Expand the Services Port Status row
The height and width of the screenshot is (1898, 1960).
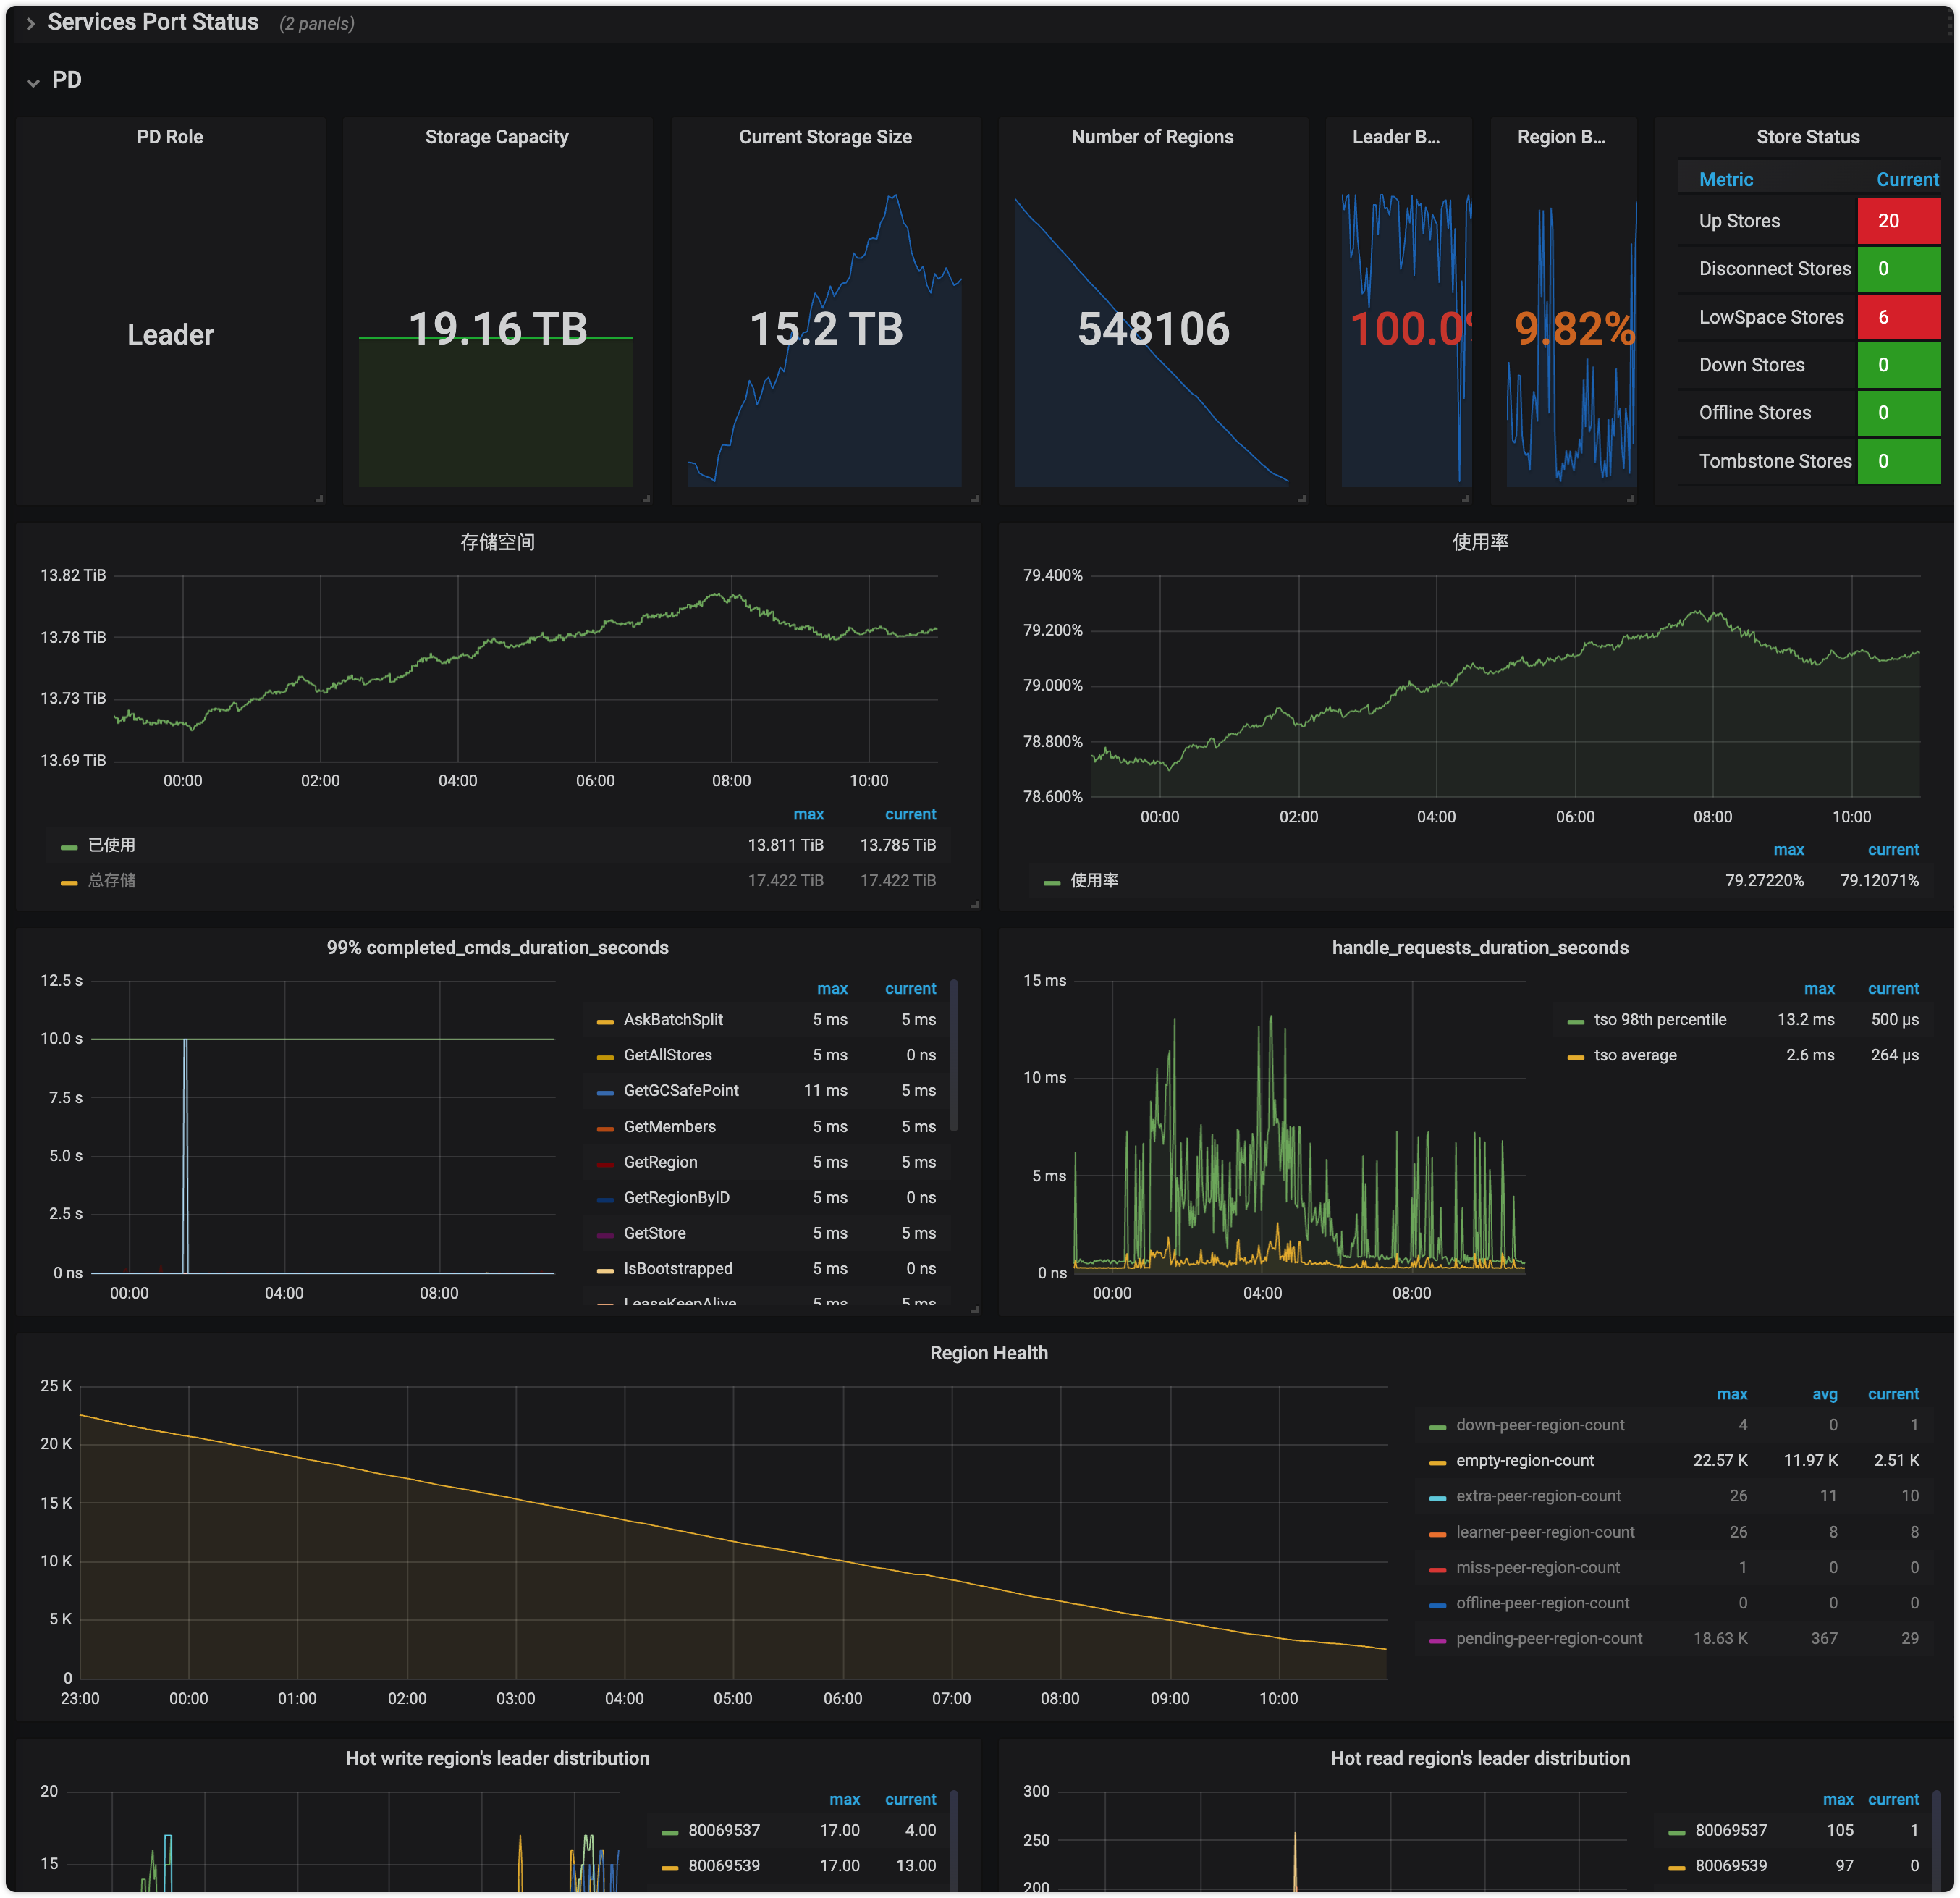[30, 23]
